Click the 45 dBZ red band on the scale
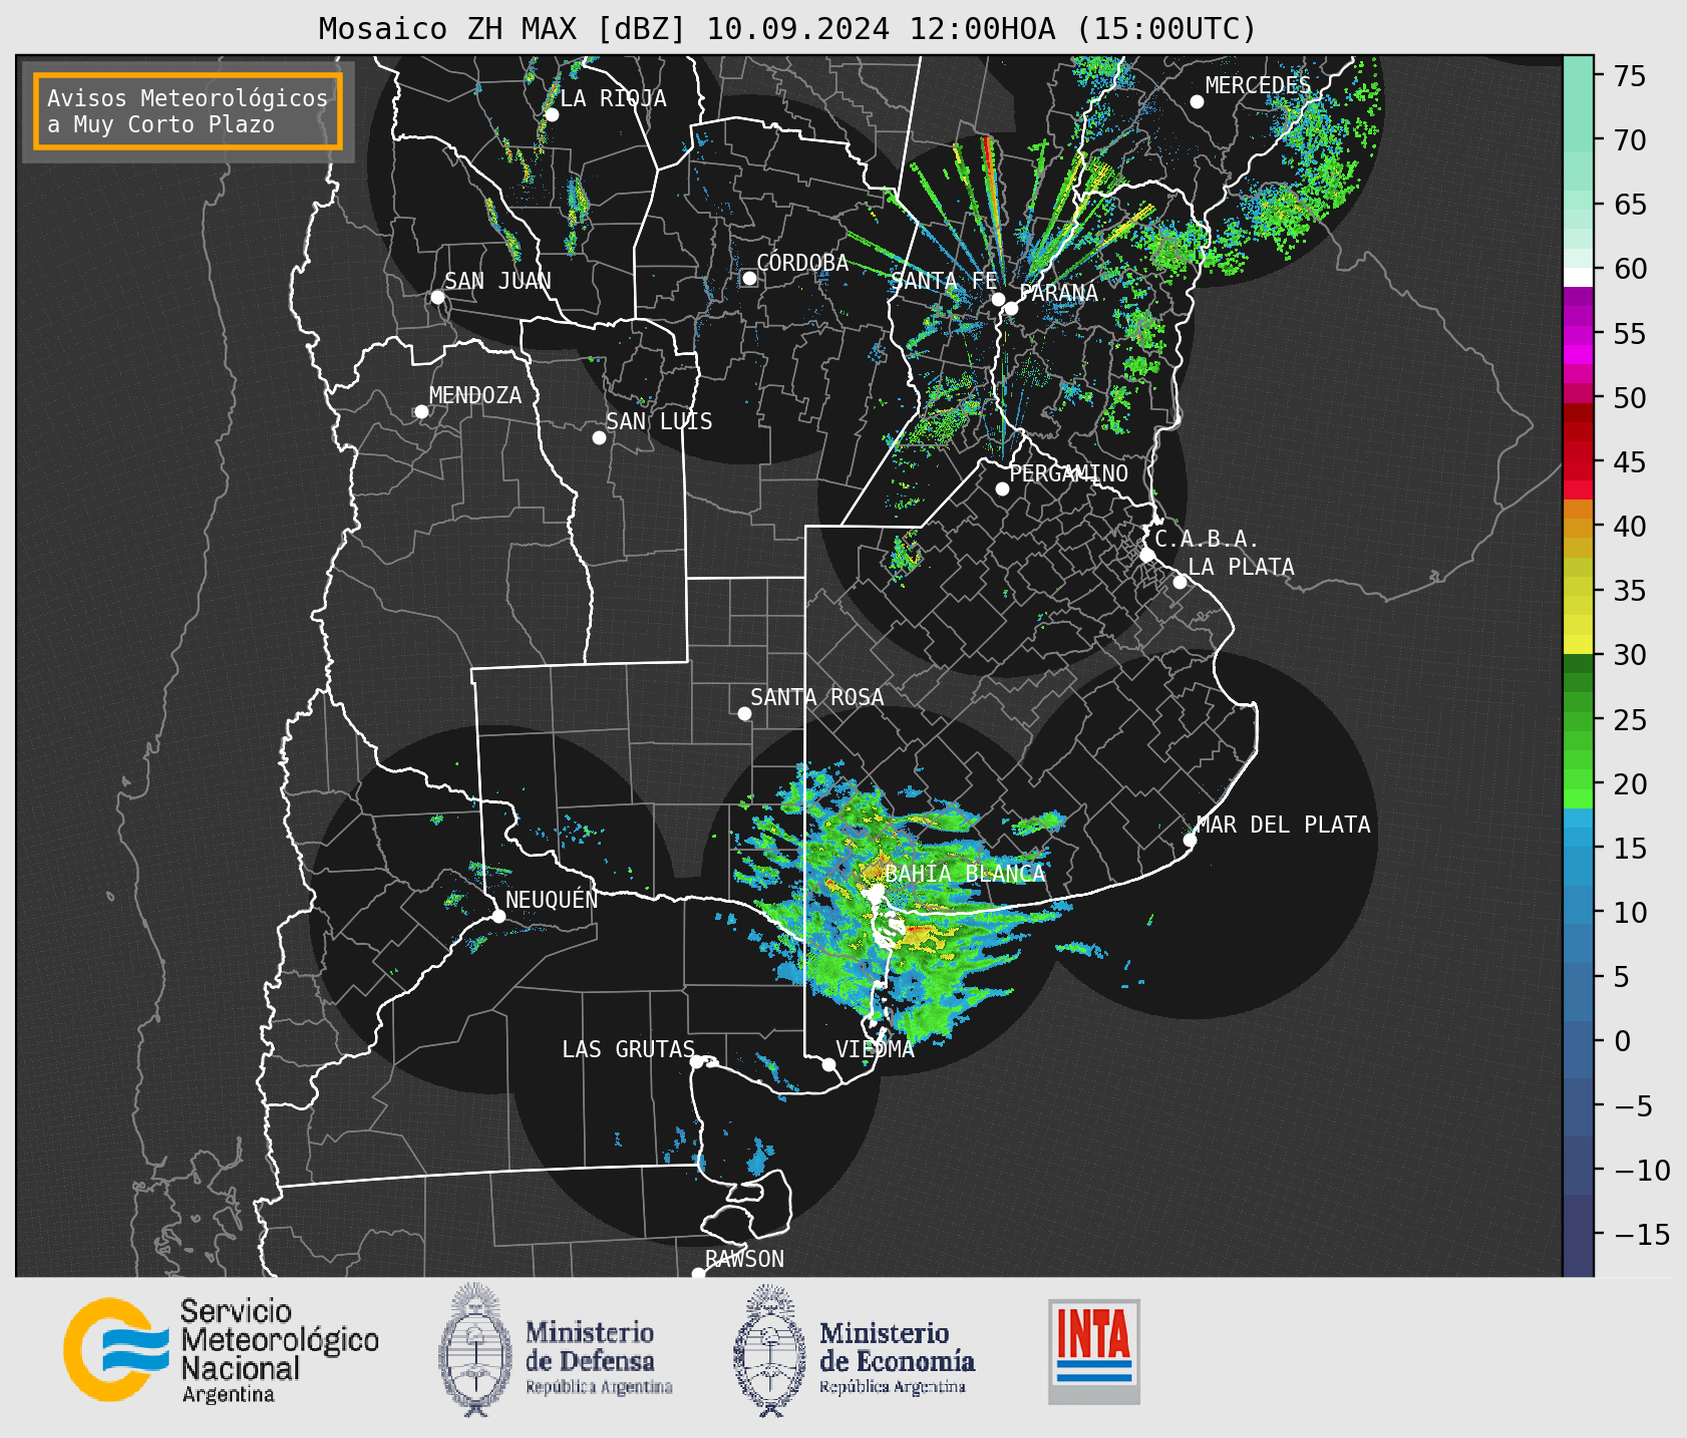Screen dimensions: 1687x1438 click(x=1578, y=462)
